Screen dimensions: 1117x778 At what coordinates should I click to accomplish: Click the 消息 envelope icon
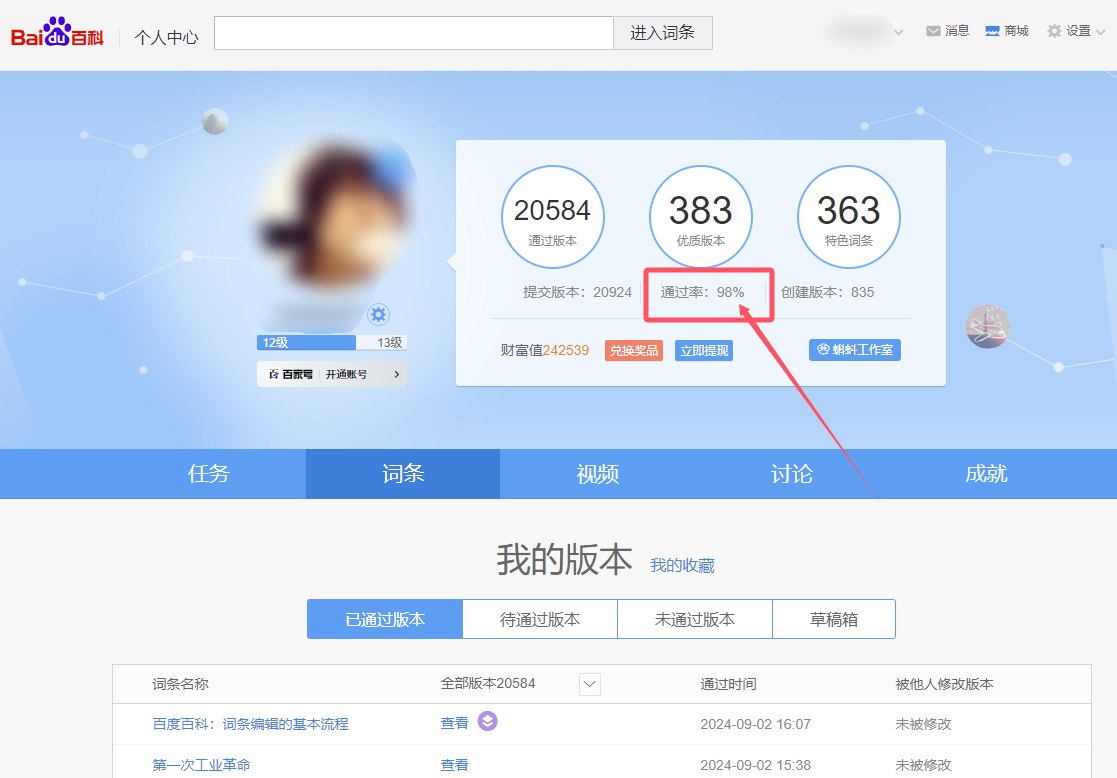(x=932, y=31)
